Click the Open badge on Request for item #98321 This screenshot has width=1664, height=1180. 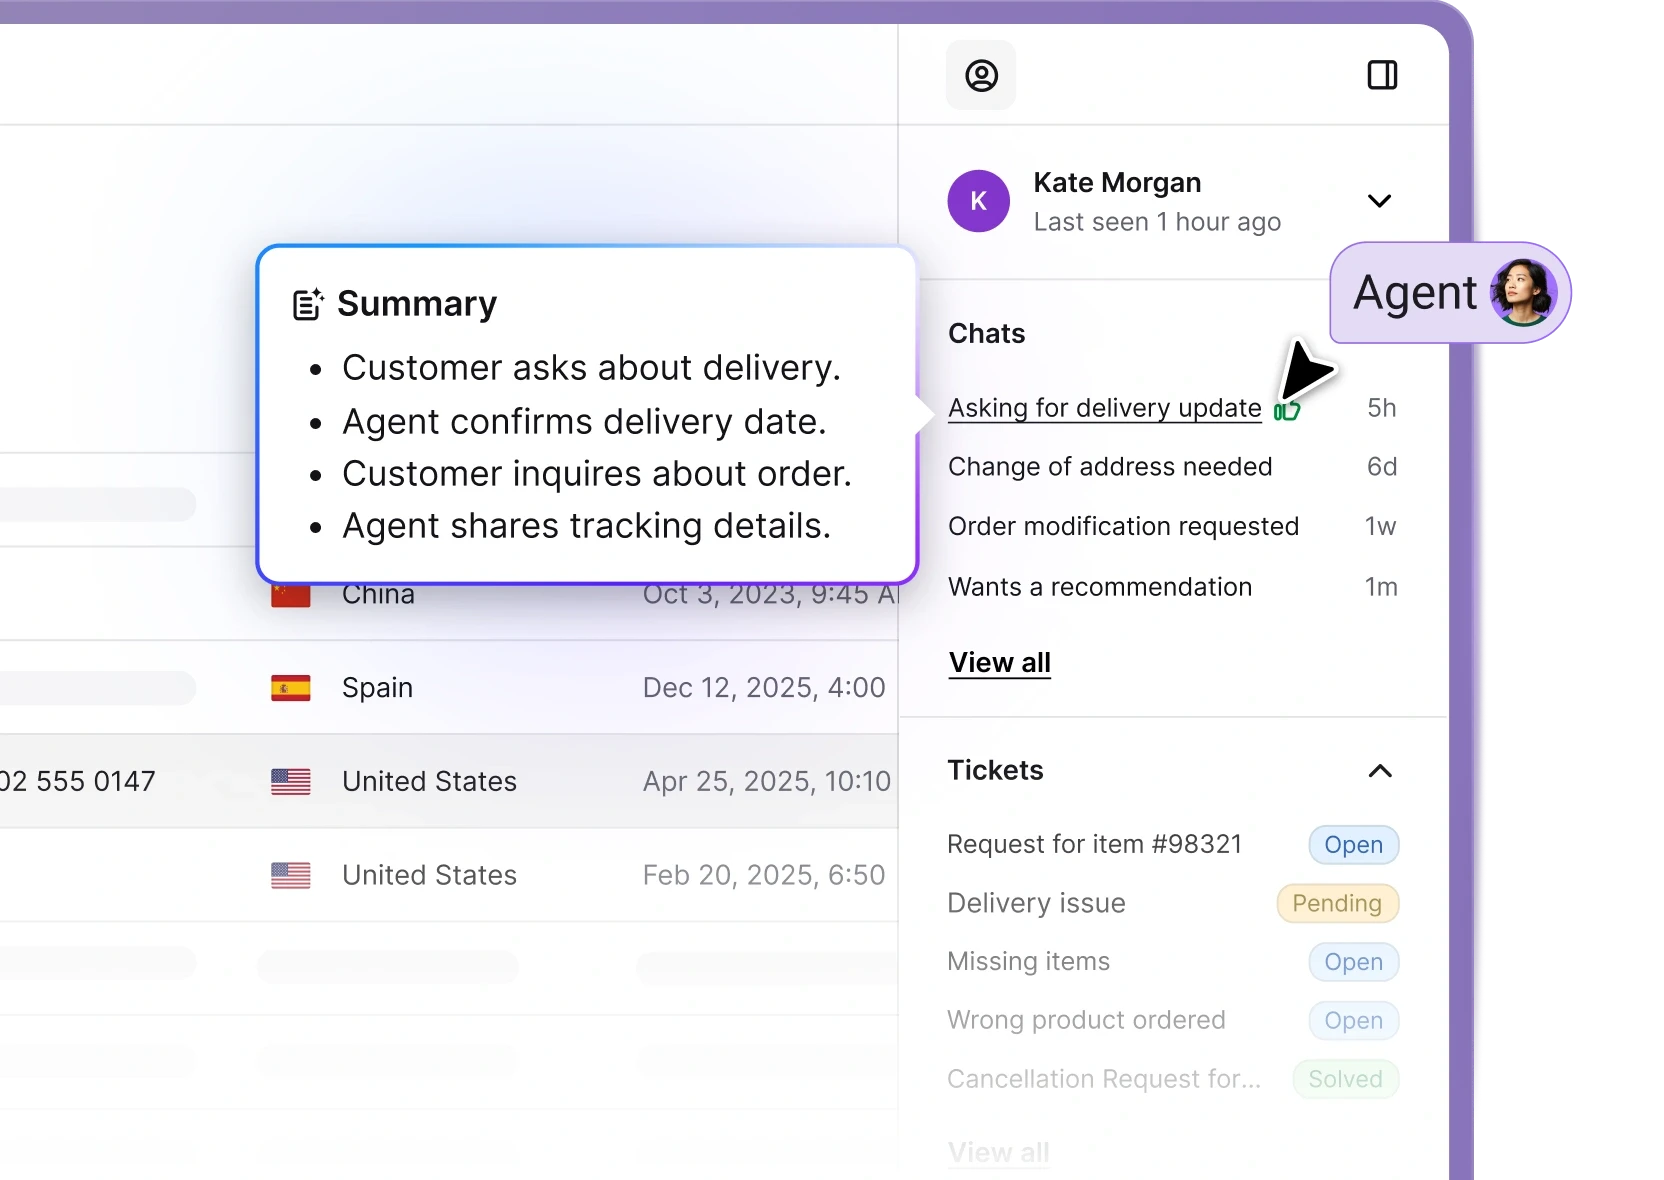pyautogui.click(x=1352, y=844)
